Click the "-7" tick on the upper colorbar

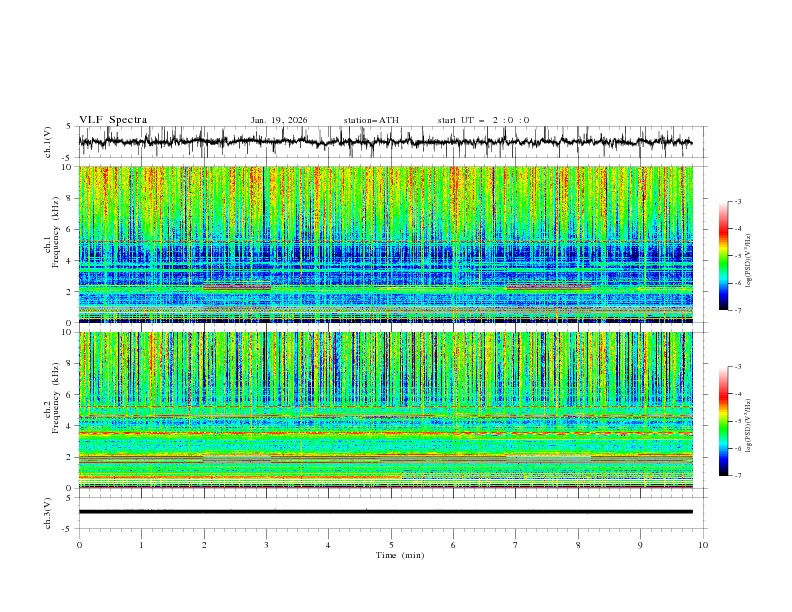pyautogui.click(x=737, y=311)
